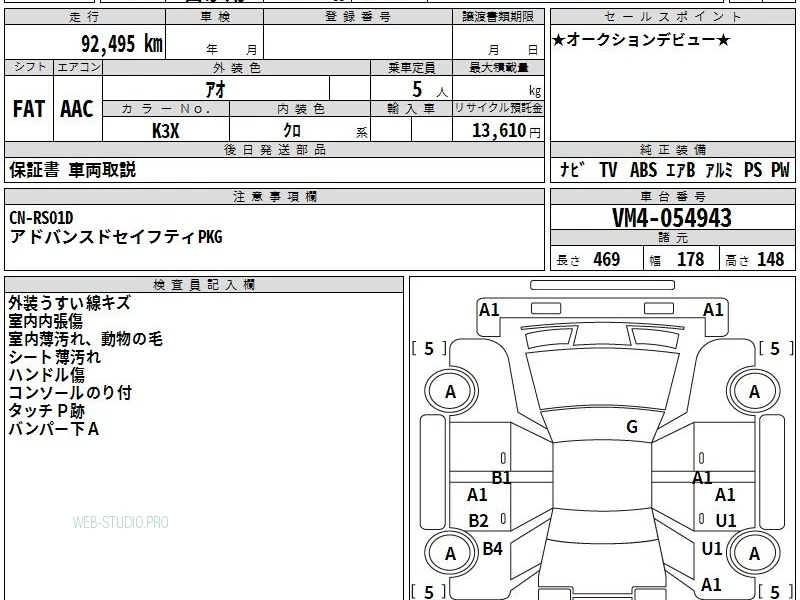This screenshot has width=800, height=600.
Task: Click the エアコン header label
Action: click(x=78, y=67)
